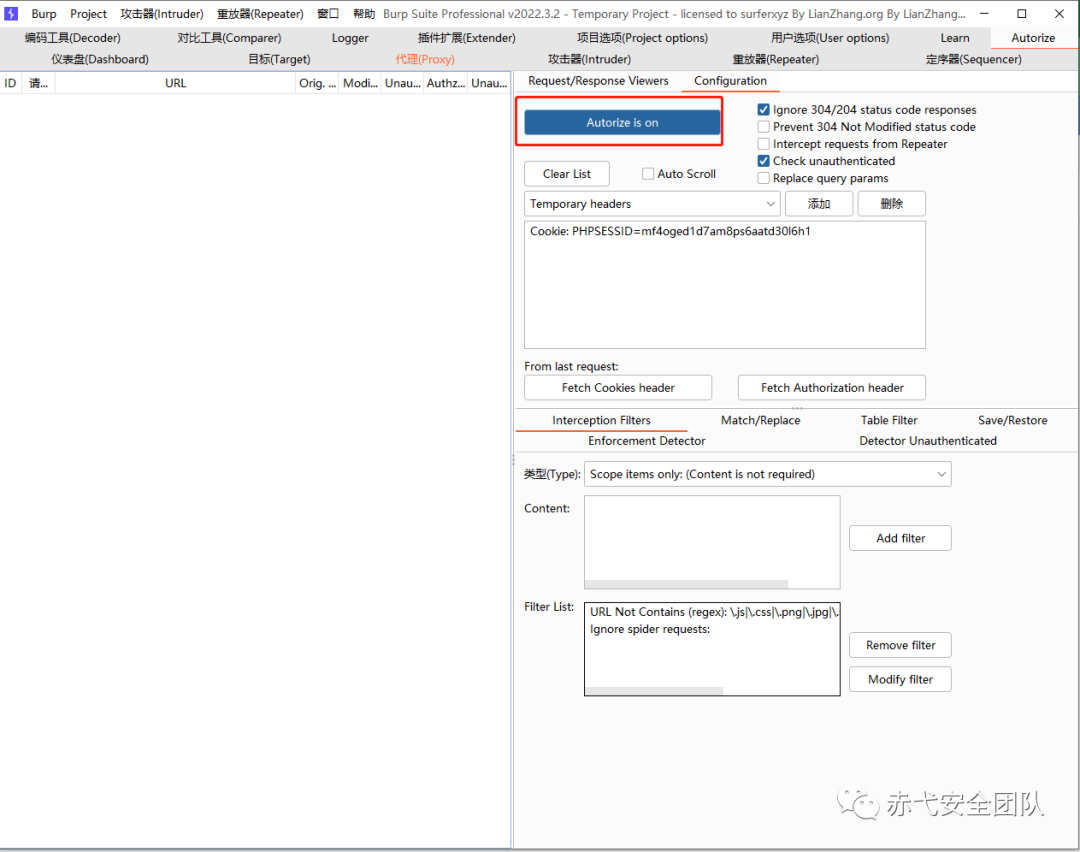Image resolution: width=1080 pixels, height=852 pixels.
Task: Switch to the 对比工具(Comparer) tab
Action: click(229, 38)
